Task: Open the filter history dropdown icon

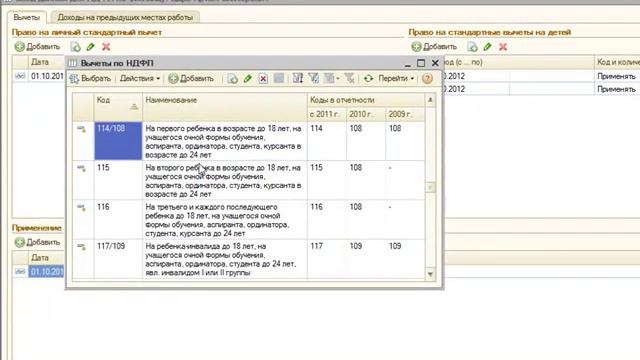Action: [x=331, y=78]
